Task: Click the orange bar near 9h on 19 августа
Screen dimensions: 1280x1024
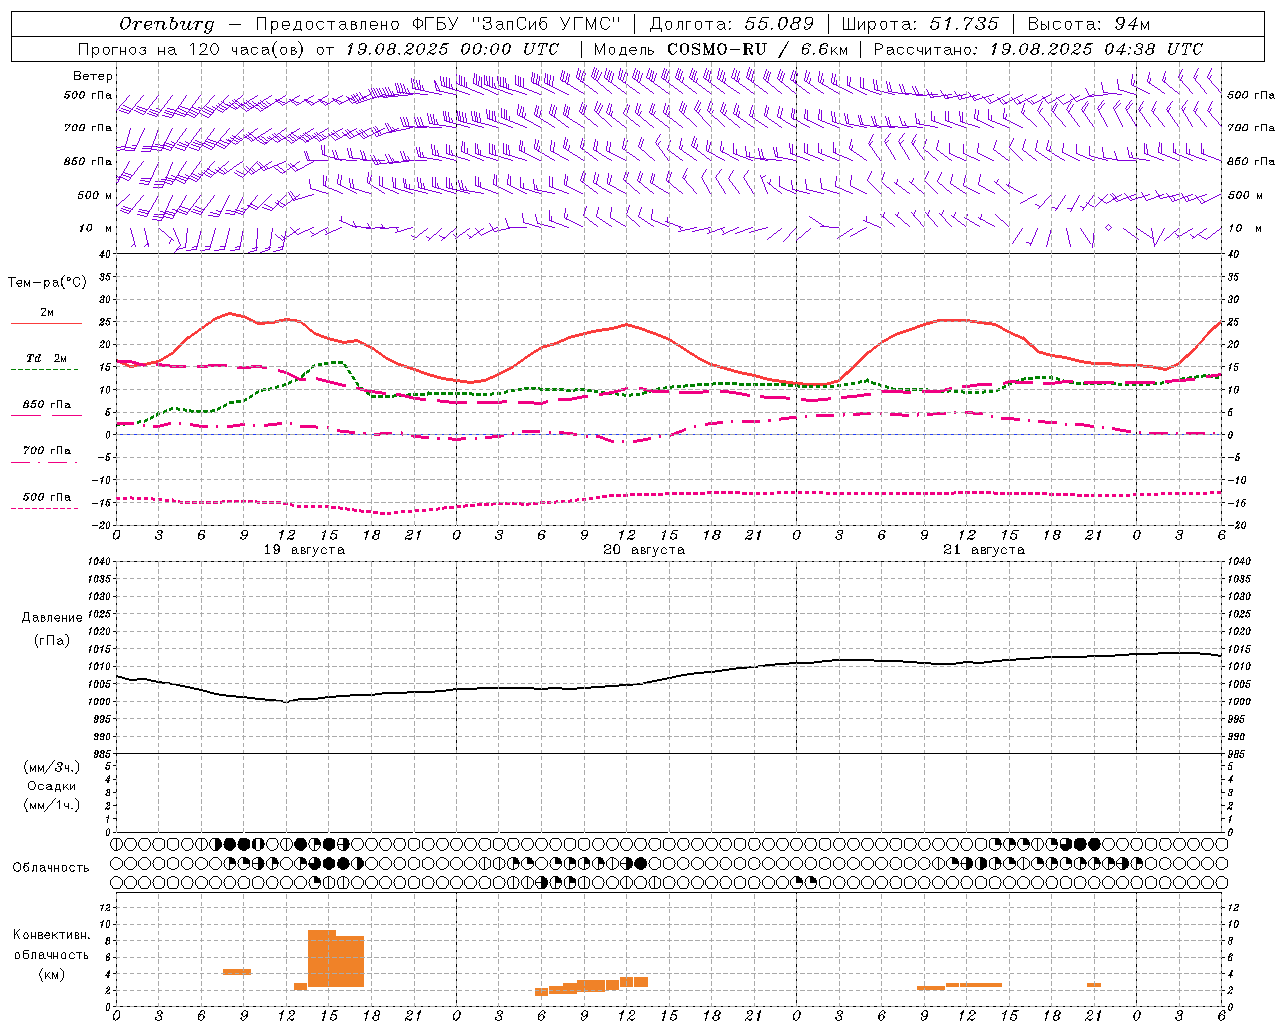Action: [x=237, y=972]
